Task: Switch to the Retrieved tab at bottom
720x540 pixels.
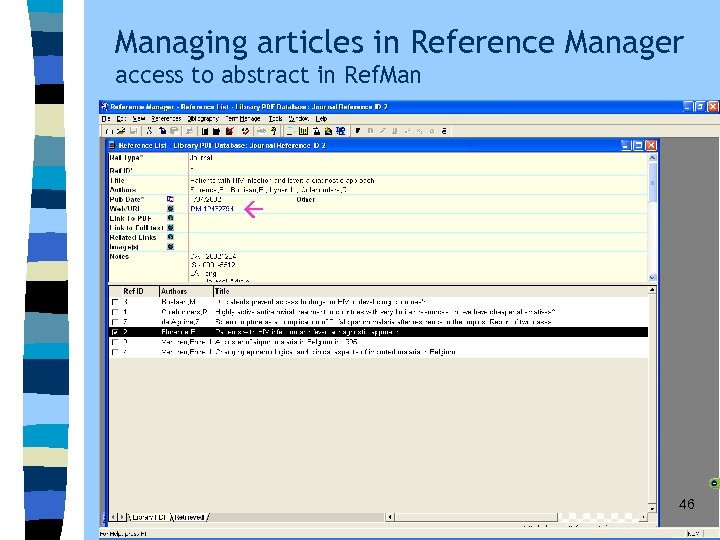Action: pyautogui.click(x=190, y=518)
